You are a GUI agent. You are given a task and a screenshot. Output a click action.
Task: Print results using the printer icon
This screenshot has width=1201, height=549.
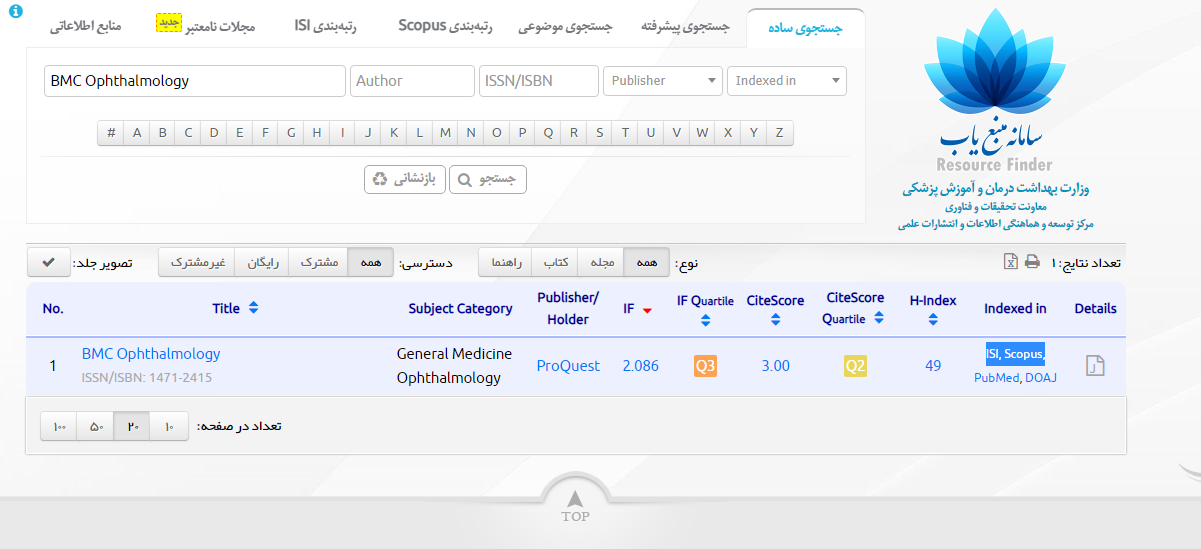click(1032, 262)
